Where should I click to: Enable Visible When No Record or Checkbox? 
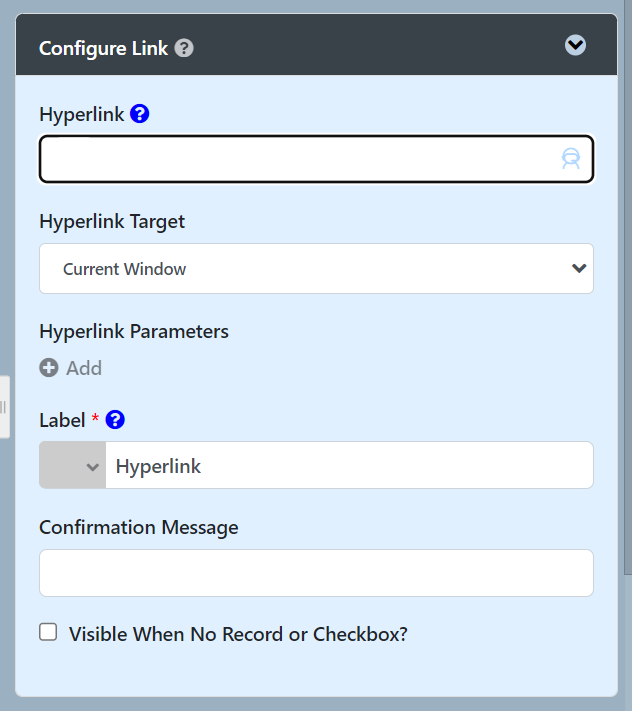coord(48,632)
